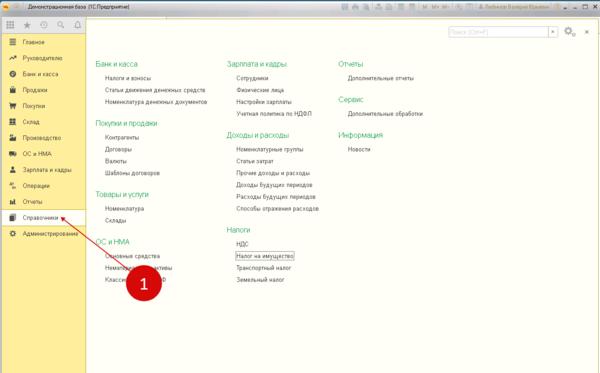The height and width of the screenshot is (373, 600).
Task: Open Зарплата и кадры sidebar section
Action: point(47,169)
